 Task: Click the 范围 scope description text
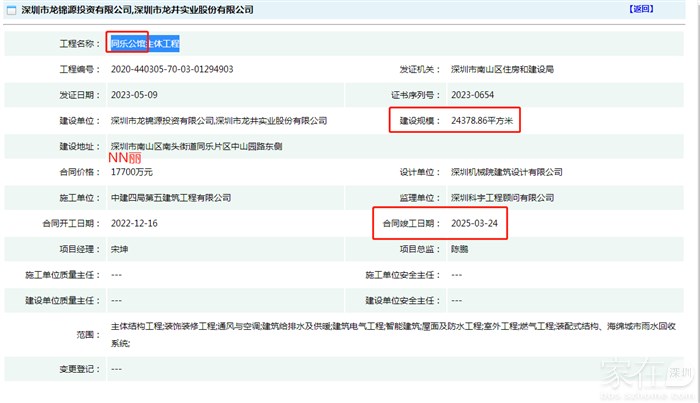pyautogui.click(x=380, y=326)
